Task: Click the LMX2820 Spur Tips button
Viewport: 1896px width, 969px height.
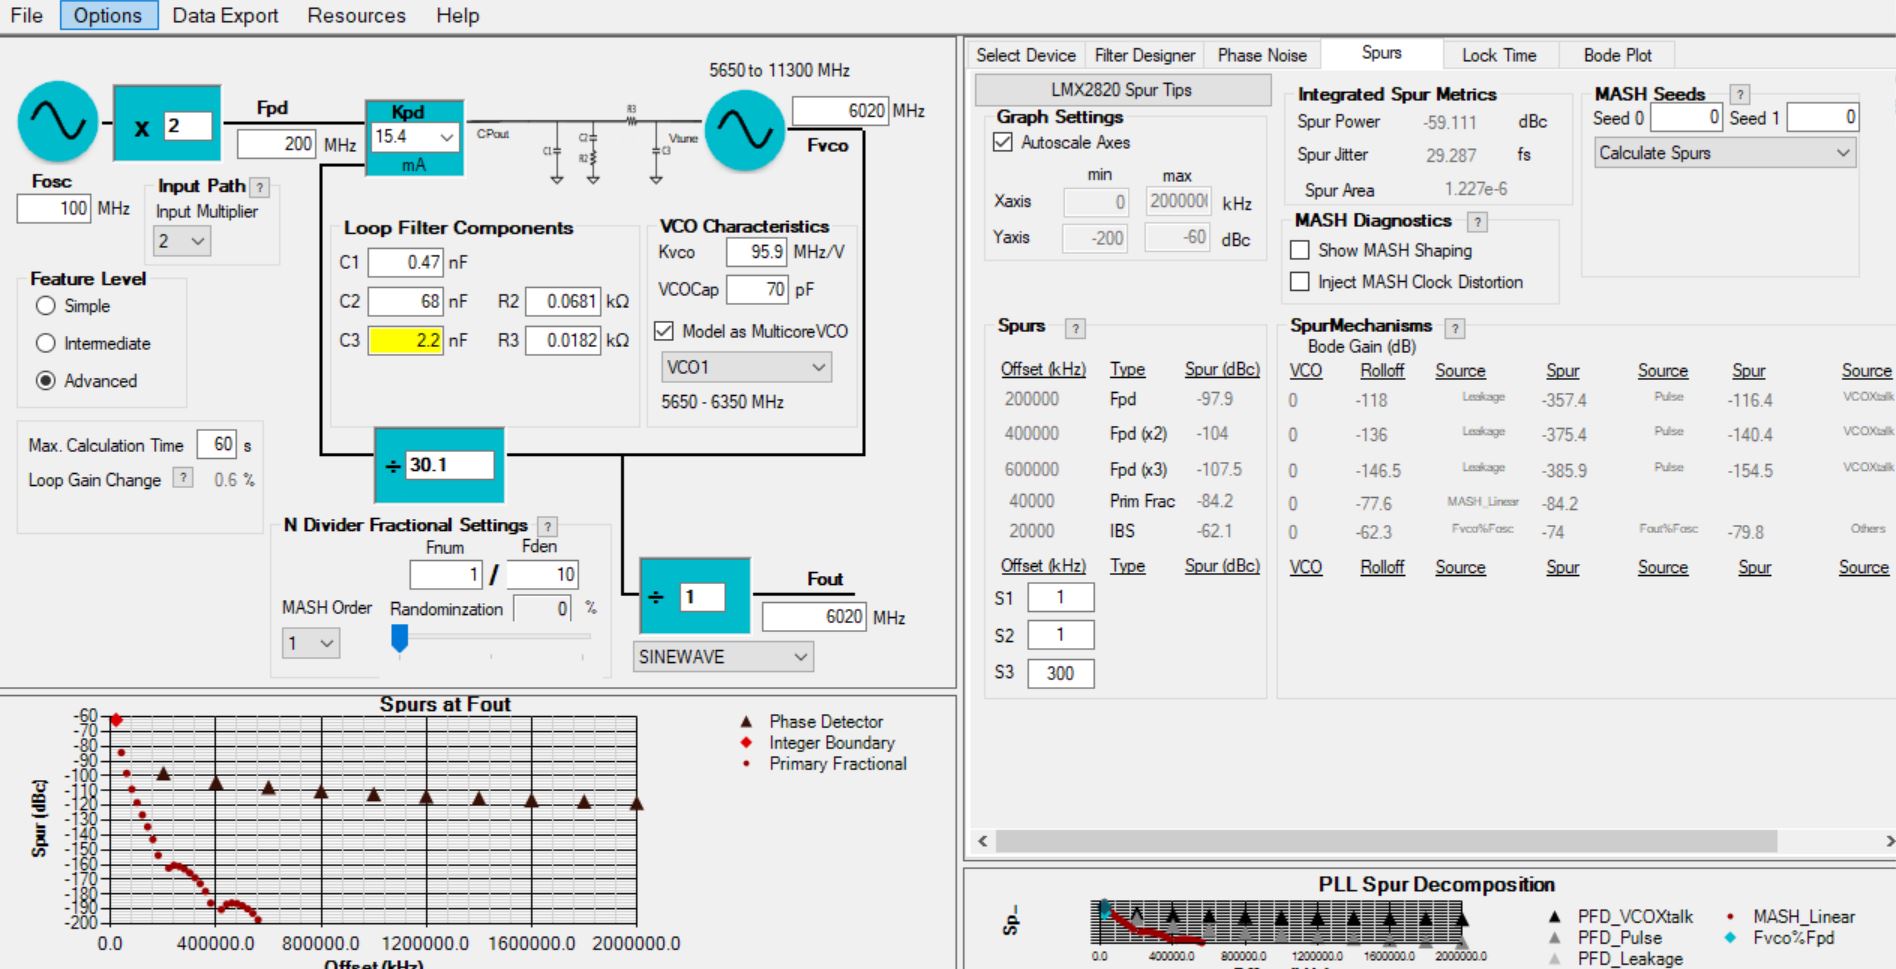Action: 1121,90
